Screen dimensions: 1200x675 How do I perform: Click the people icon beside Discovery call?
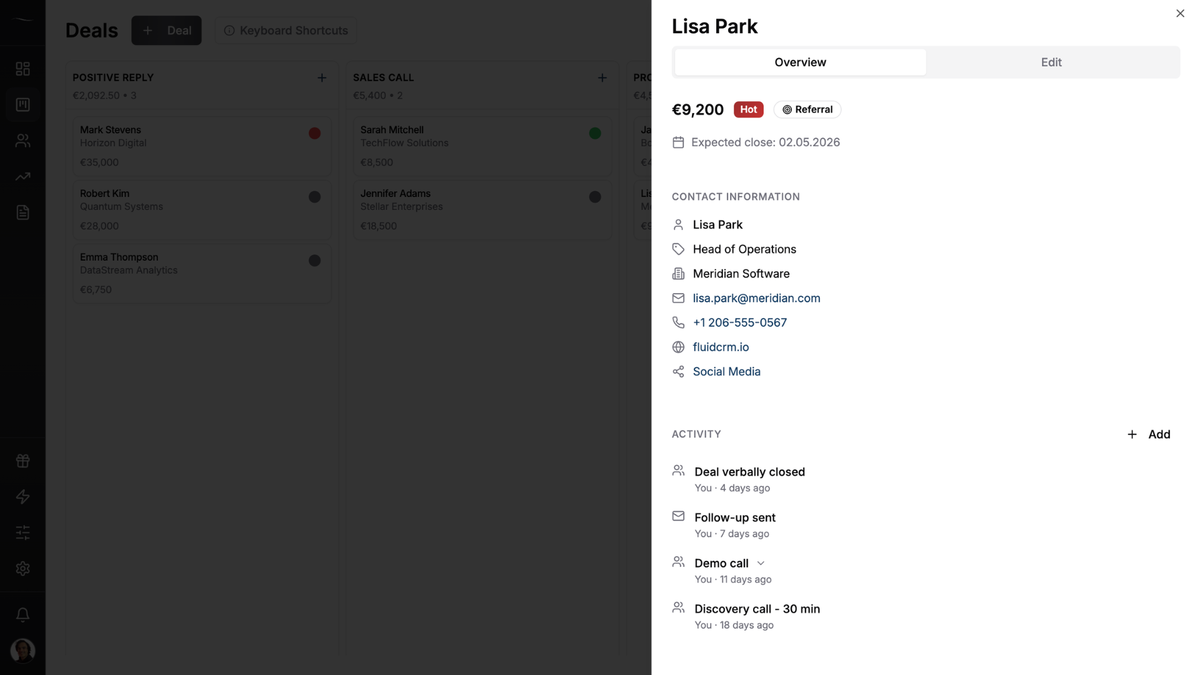pos(678,607)
